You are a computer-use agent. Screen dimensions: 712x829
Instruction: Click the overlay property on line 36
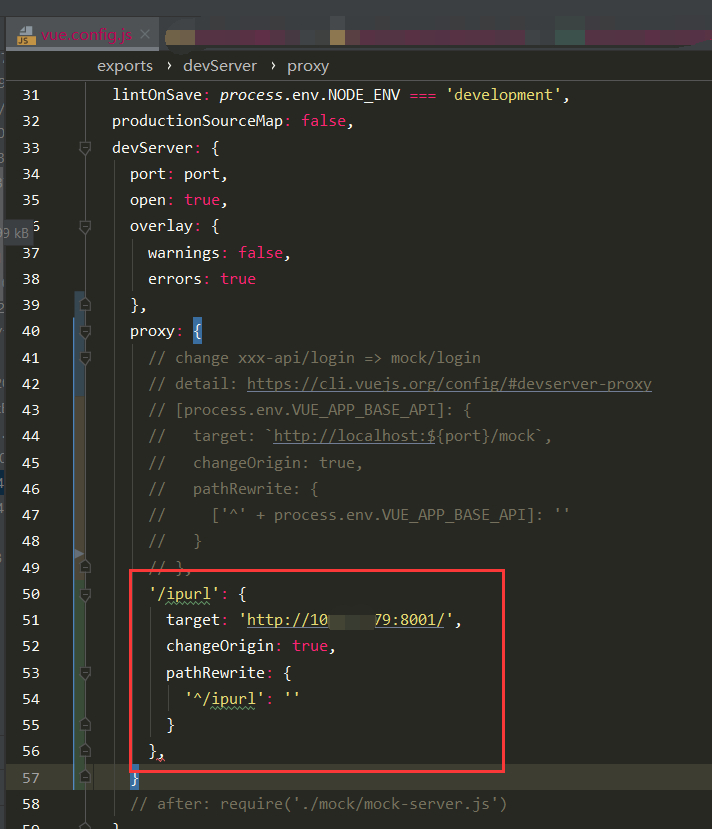pyautogui.click(x=162, y=226)
